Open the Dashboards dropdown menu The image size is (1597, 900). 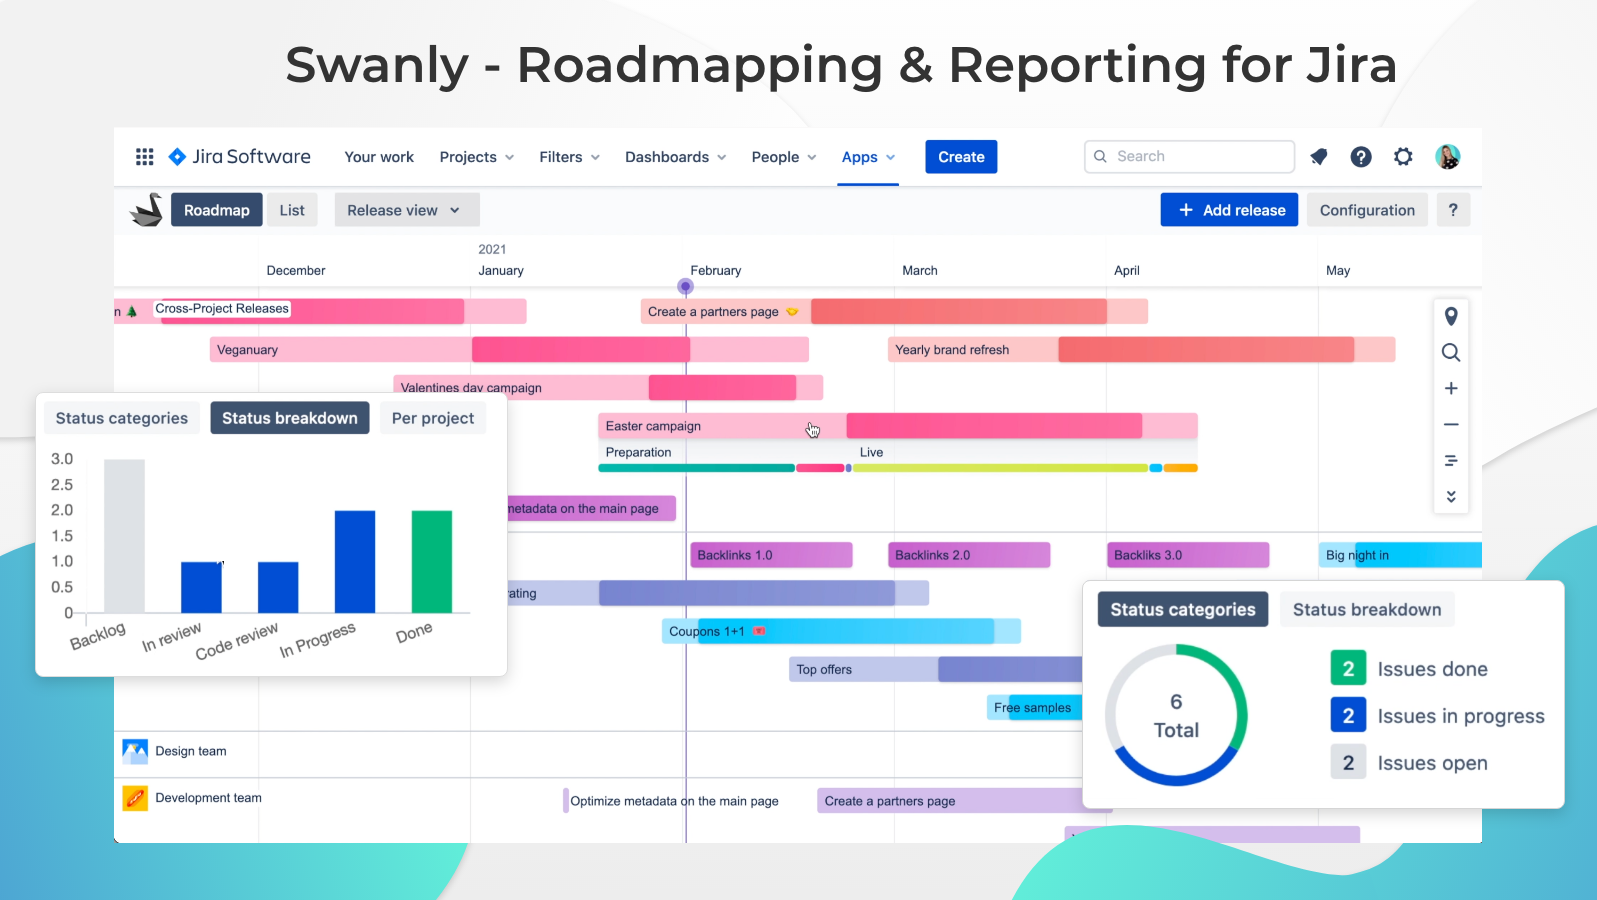coord(676,157)
